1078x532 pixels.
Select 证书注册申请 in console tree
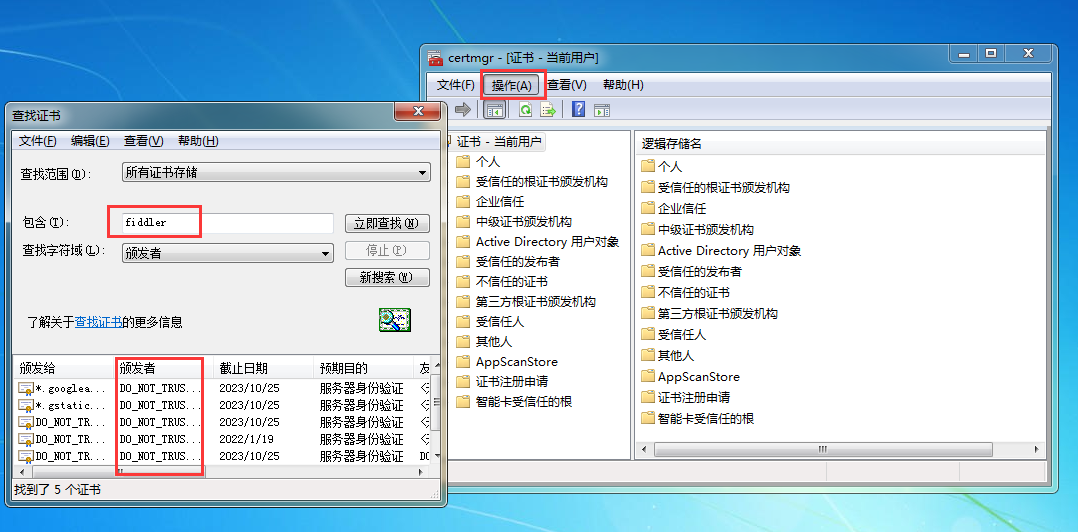click(512, 381)
